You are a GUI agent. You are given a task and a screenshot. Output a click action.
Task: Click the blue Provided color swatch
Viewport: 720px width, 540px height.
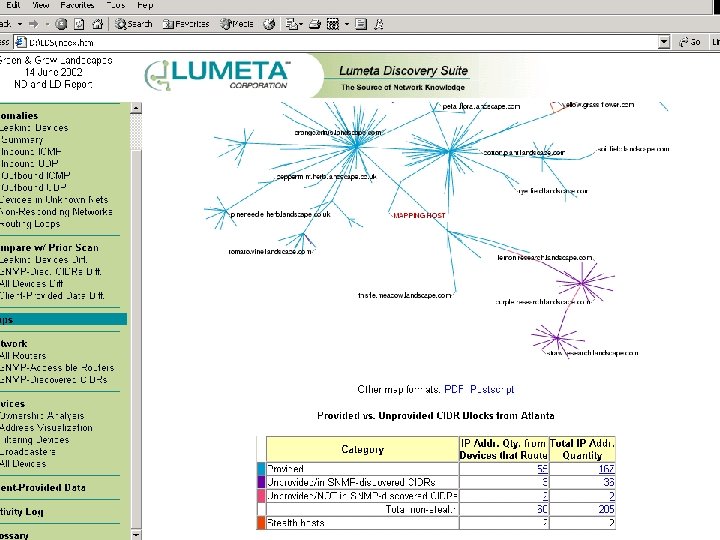(261, 469)
